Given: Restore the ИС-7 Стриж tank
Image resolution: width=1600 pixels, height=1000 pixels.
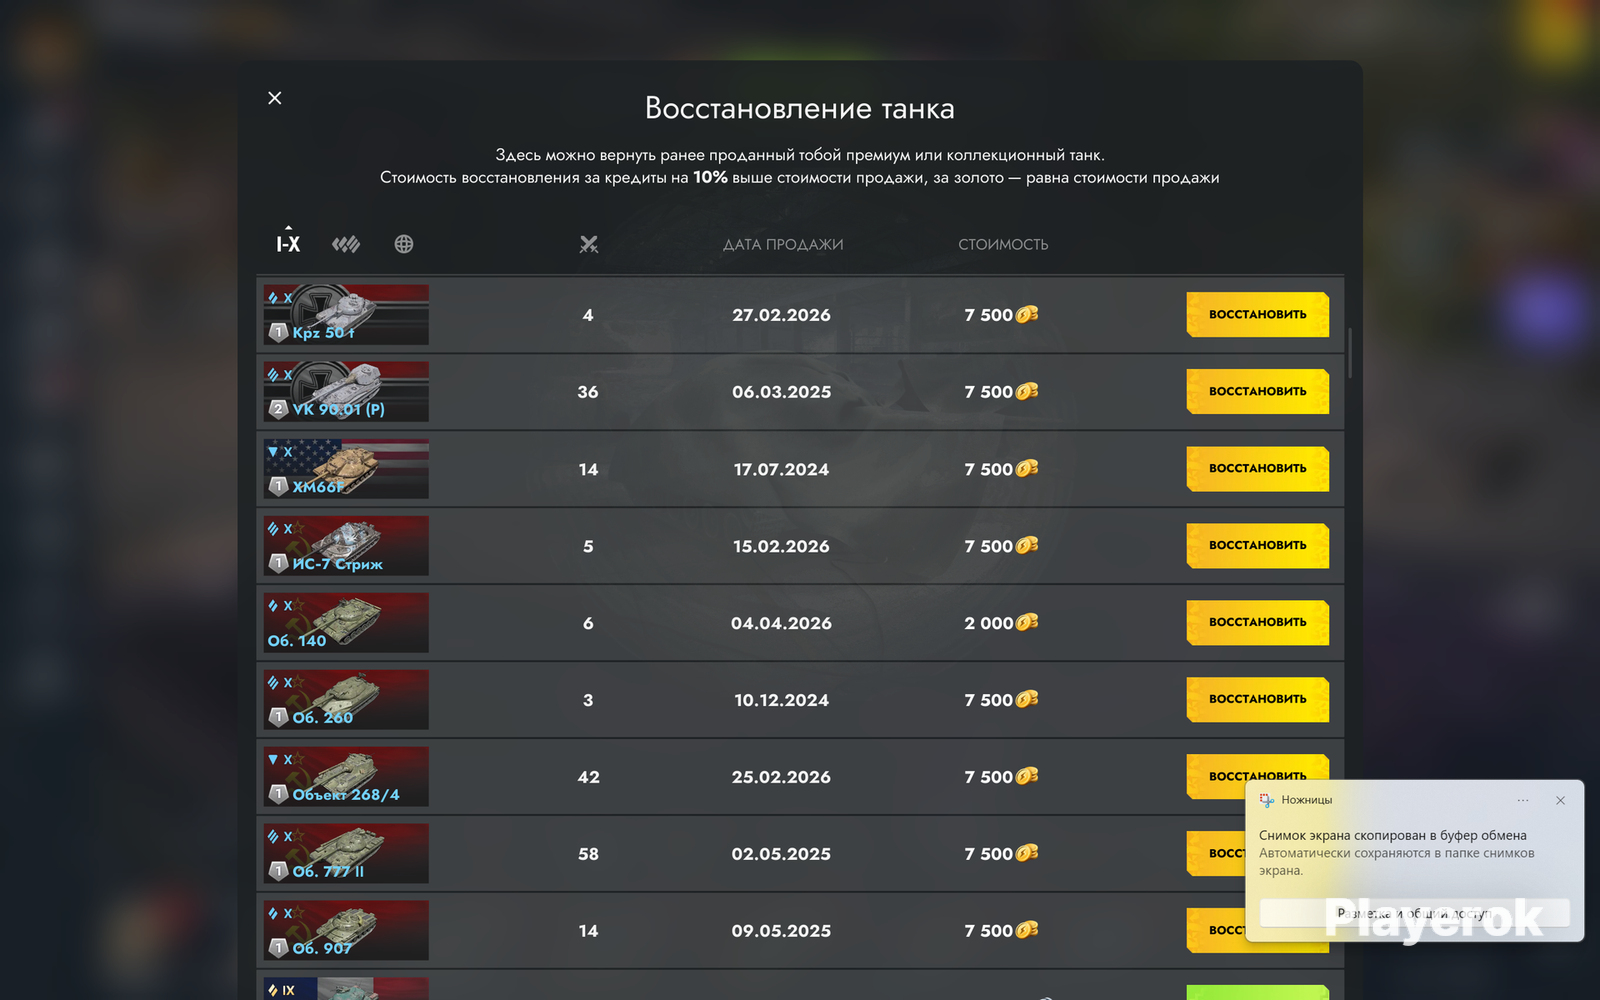Looking at the screenshot, I should (1258, 545).
